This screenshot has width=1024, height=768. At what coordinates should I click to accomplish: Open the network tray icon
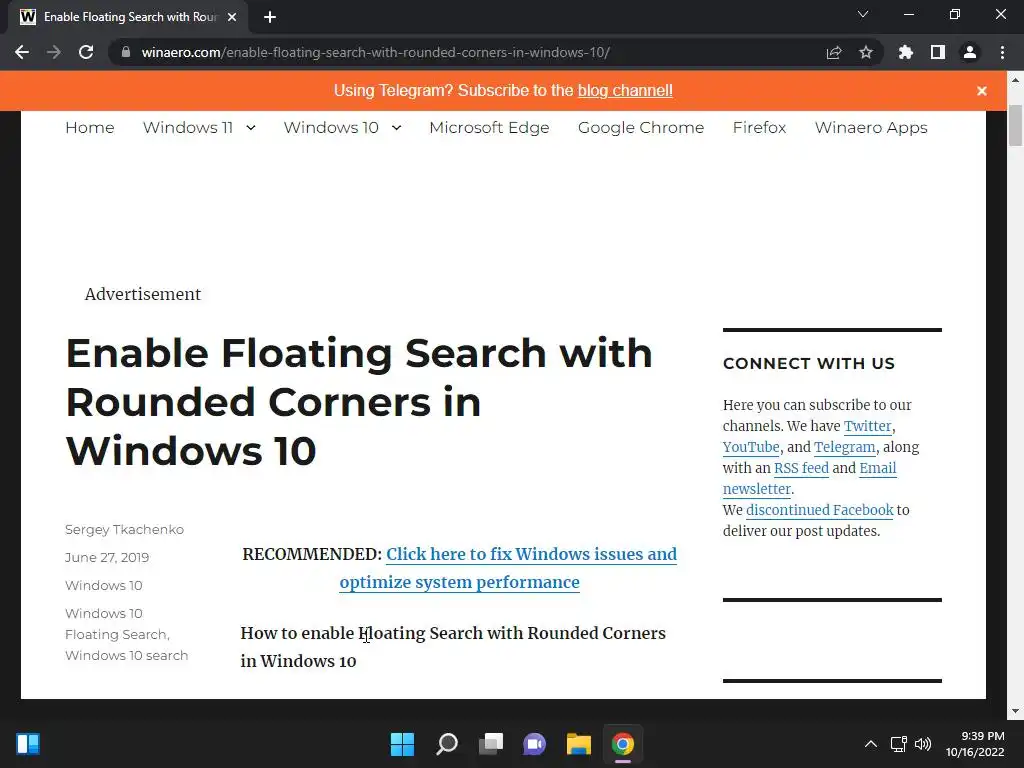coord(899,744)
